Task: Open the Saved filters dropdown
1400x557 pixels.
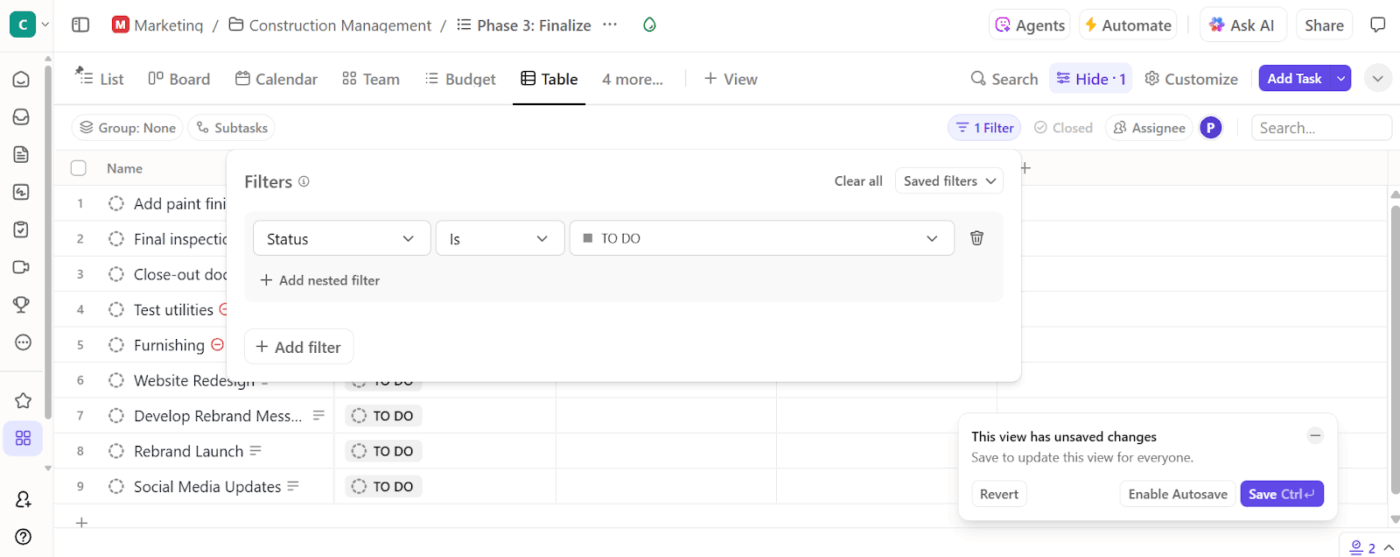Action: tap(949, 181)
